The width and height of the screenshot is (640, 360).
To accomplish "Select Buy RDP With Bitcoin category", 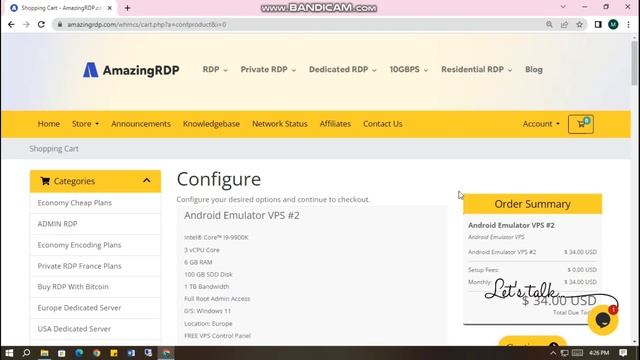I will coord(95,287).
